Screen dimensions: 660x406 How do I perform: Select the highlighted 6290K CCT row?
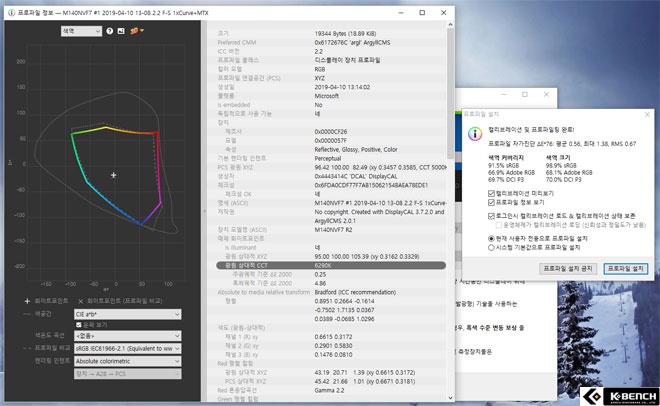[x=331, y=265]
